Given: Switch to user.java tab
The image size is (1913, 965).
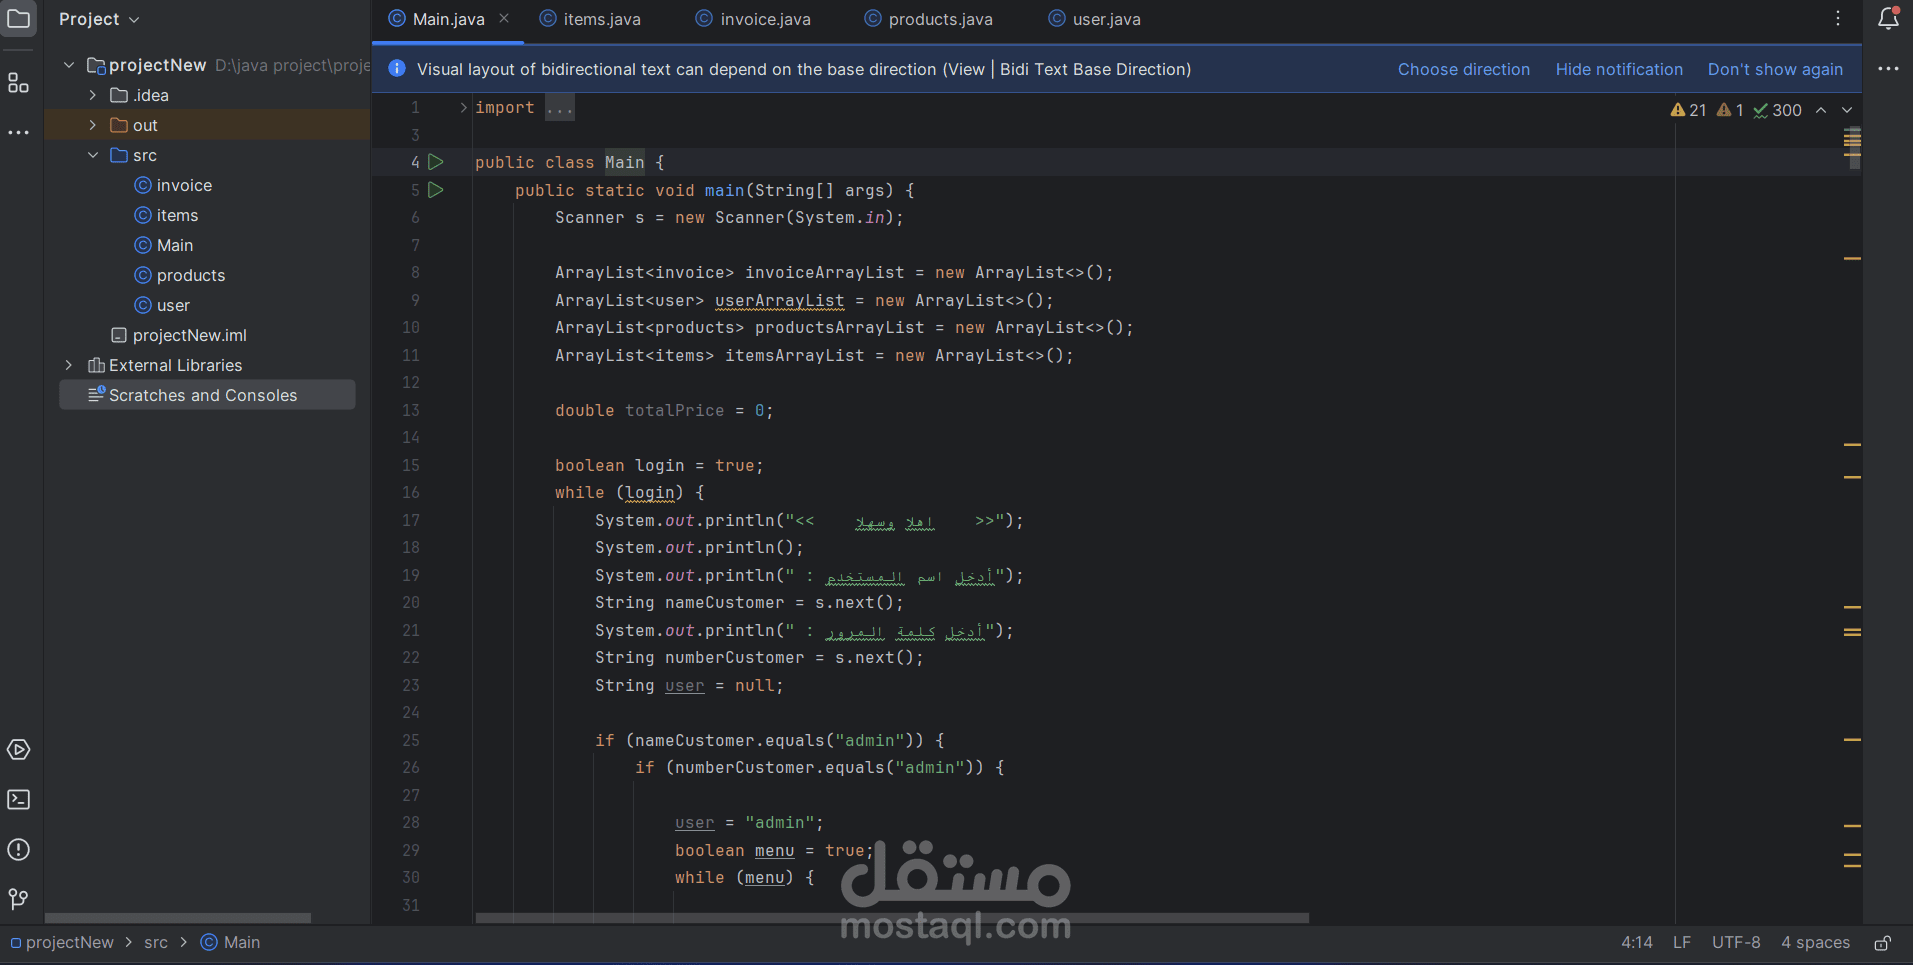Looking at the screenshot, I should click(x=1093, y=19).
